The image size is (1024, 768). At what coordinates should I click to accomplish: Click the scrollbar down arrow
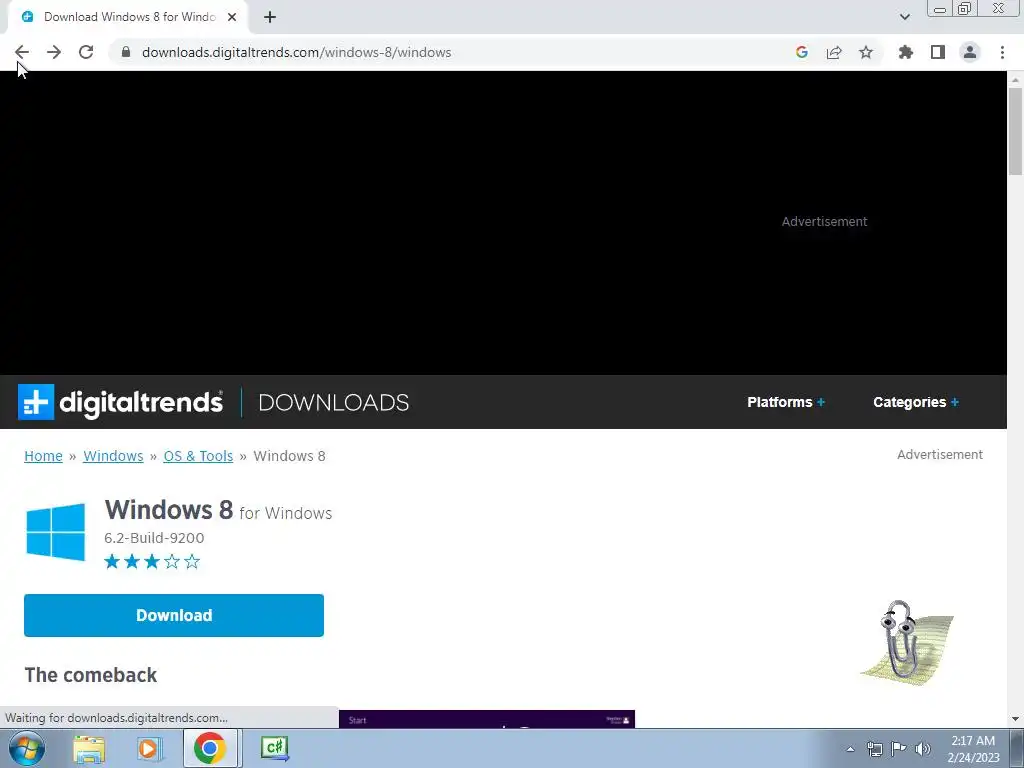1015,719
